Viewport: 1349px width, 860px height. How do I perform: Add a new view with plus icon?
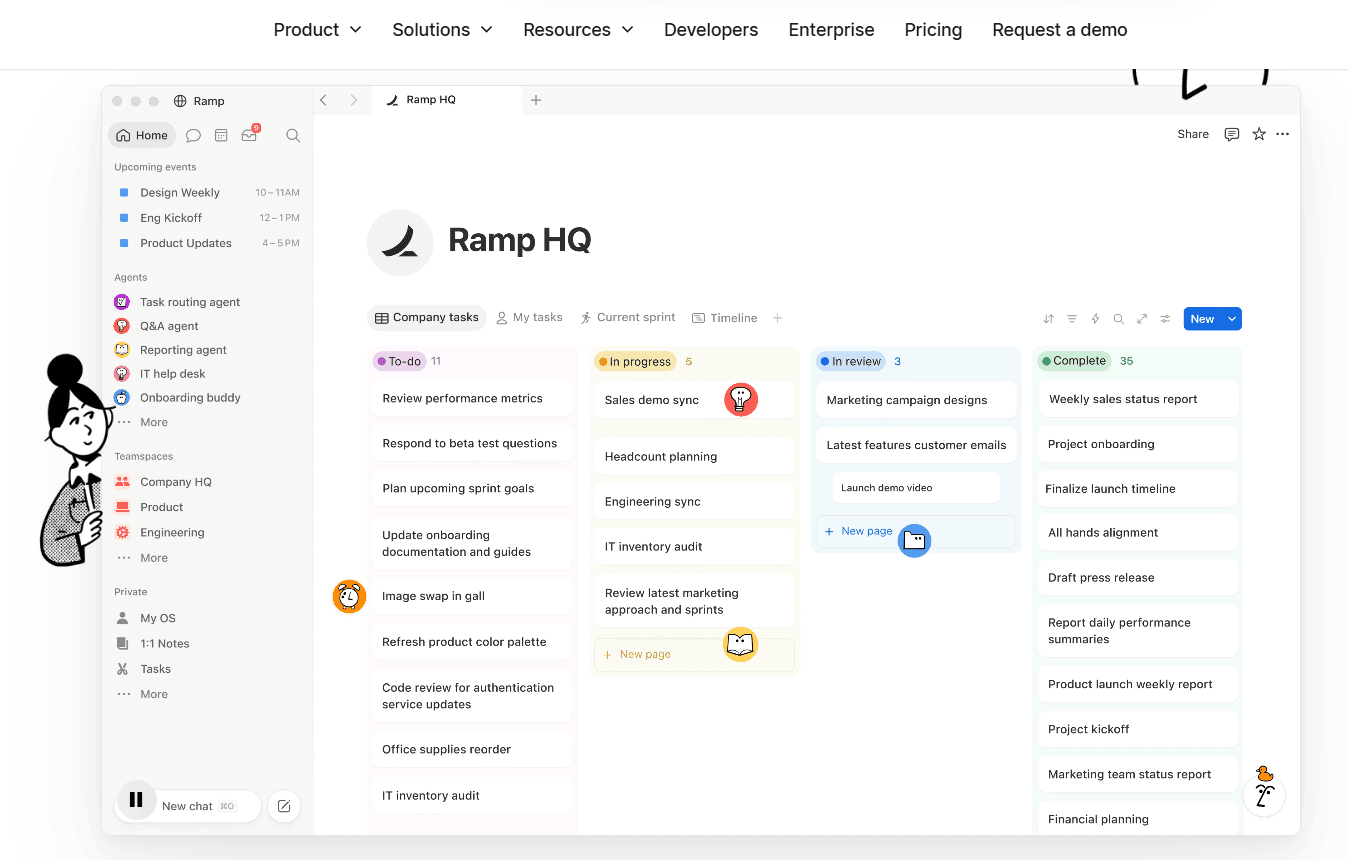(777, 318)
